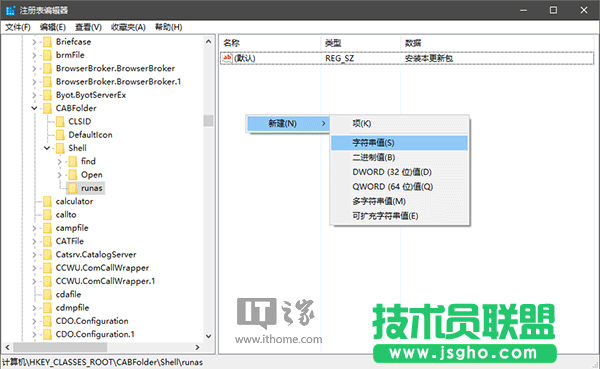Expand the campfile key
Image resolution: width=600 pixels, height=369 pixels.
point(34,228)
